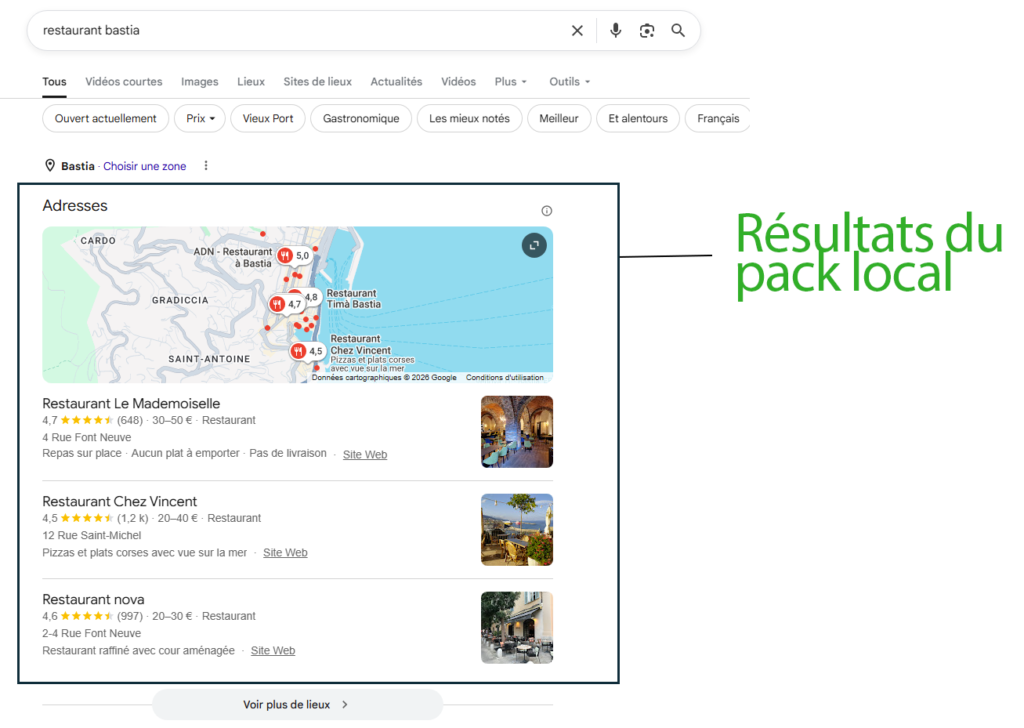1024x728 pixels.
Task: Open the Prix filter dropdown
Action: point(200,118)
